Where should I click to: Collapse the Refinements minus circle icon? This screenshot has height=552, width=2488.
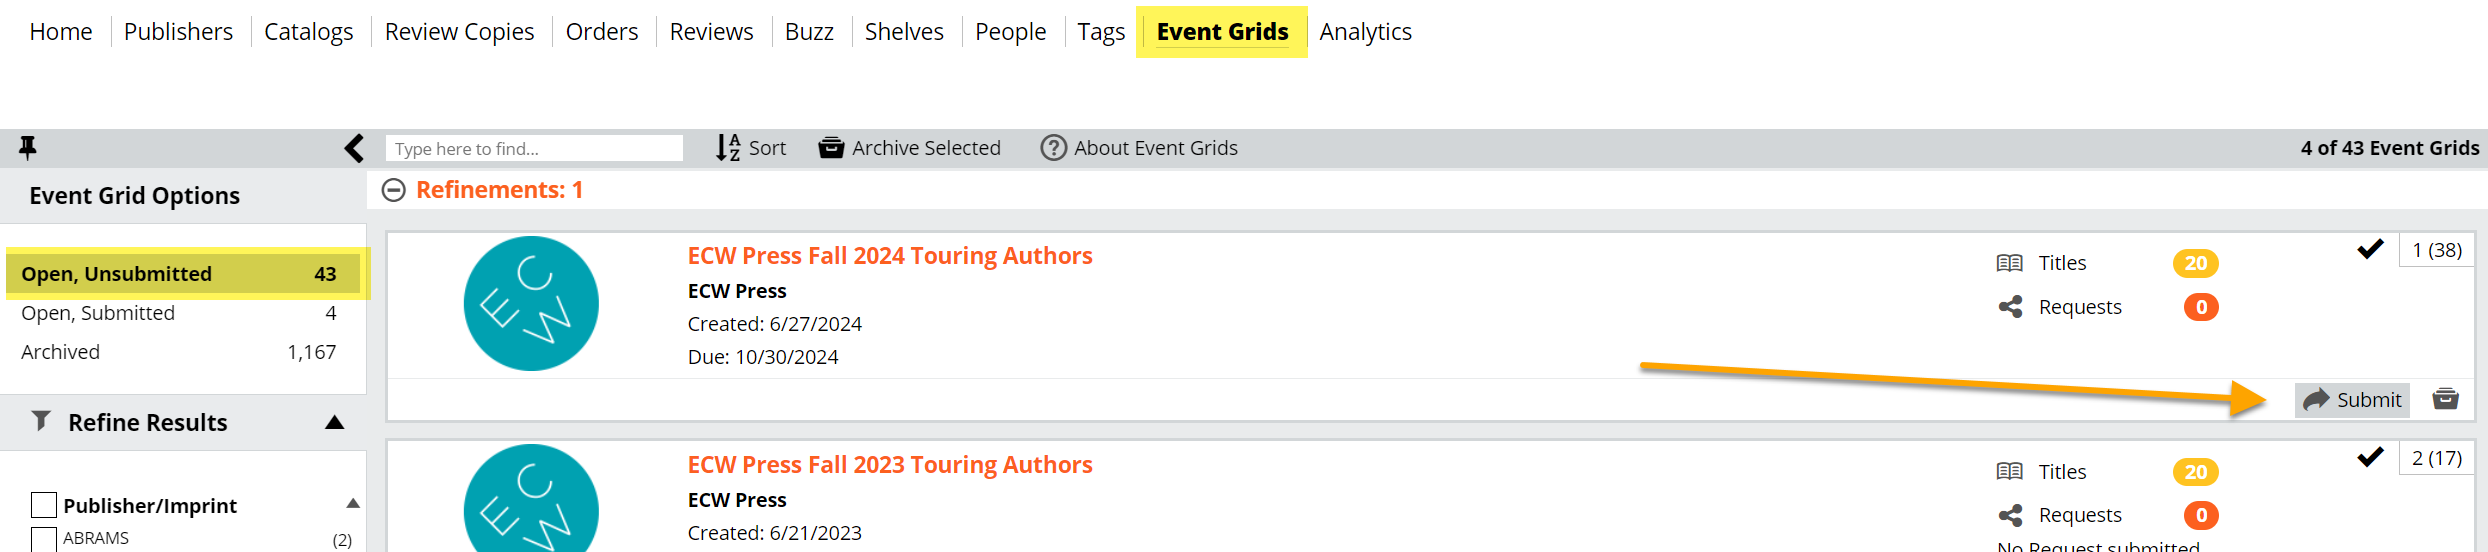coord(394,190)
